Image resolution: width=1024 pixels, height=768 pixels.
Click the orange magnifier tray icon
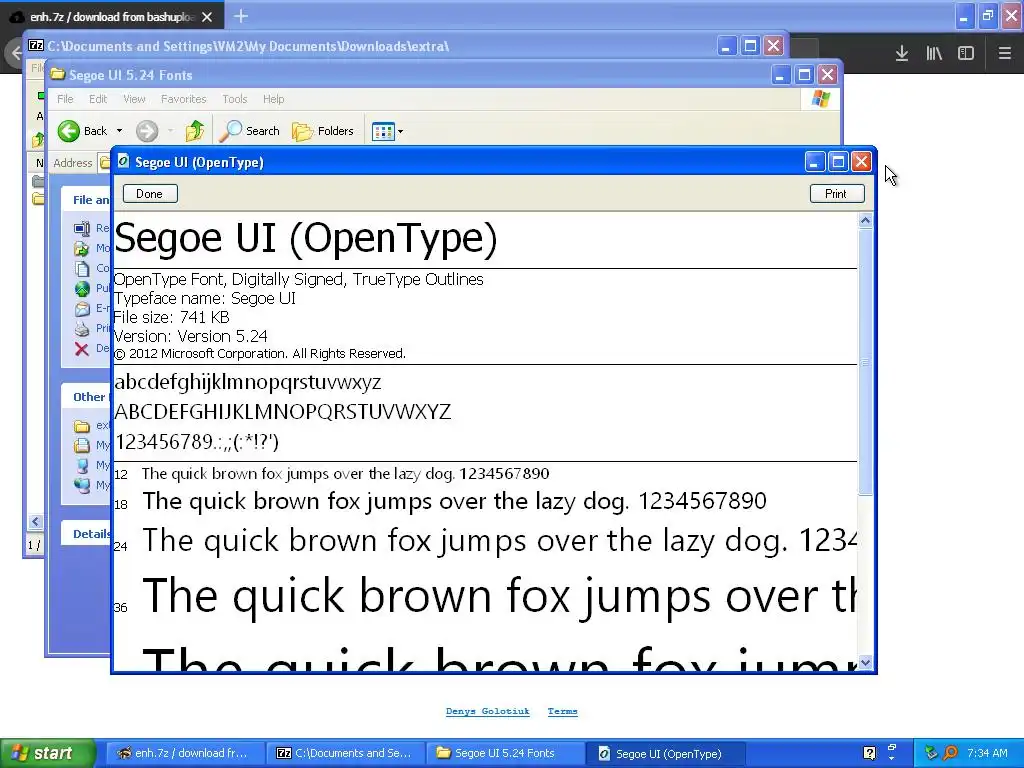point(951,753)
